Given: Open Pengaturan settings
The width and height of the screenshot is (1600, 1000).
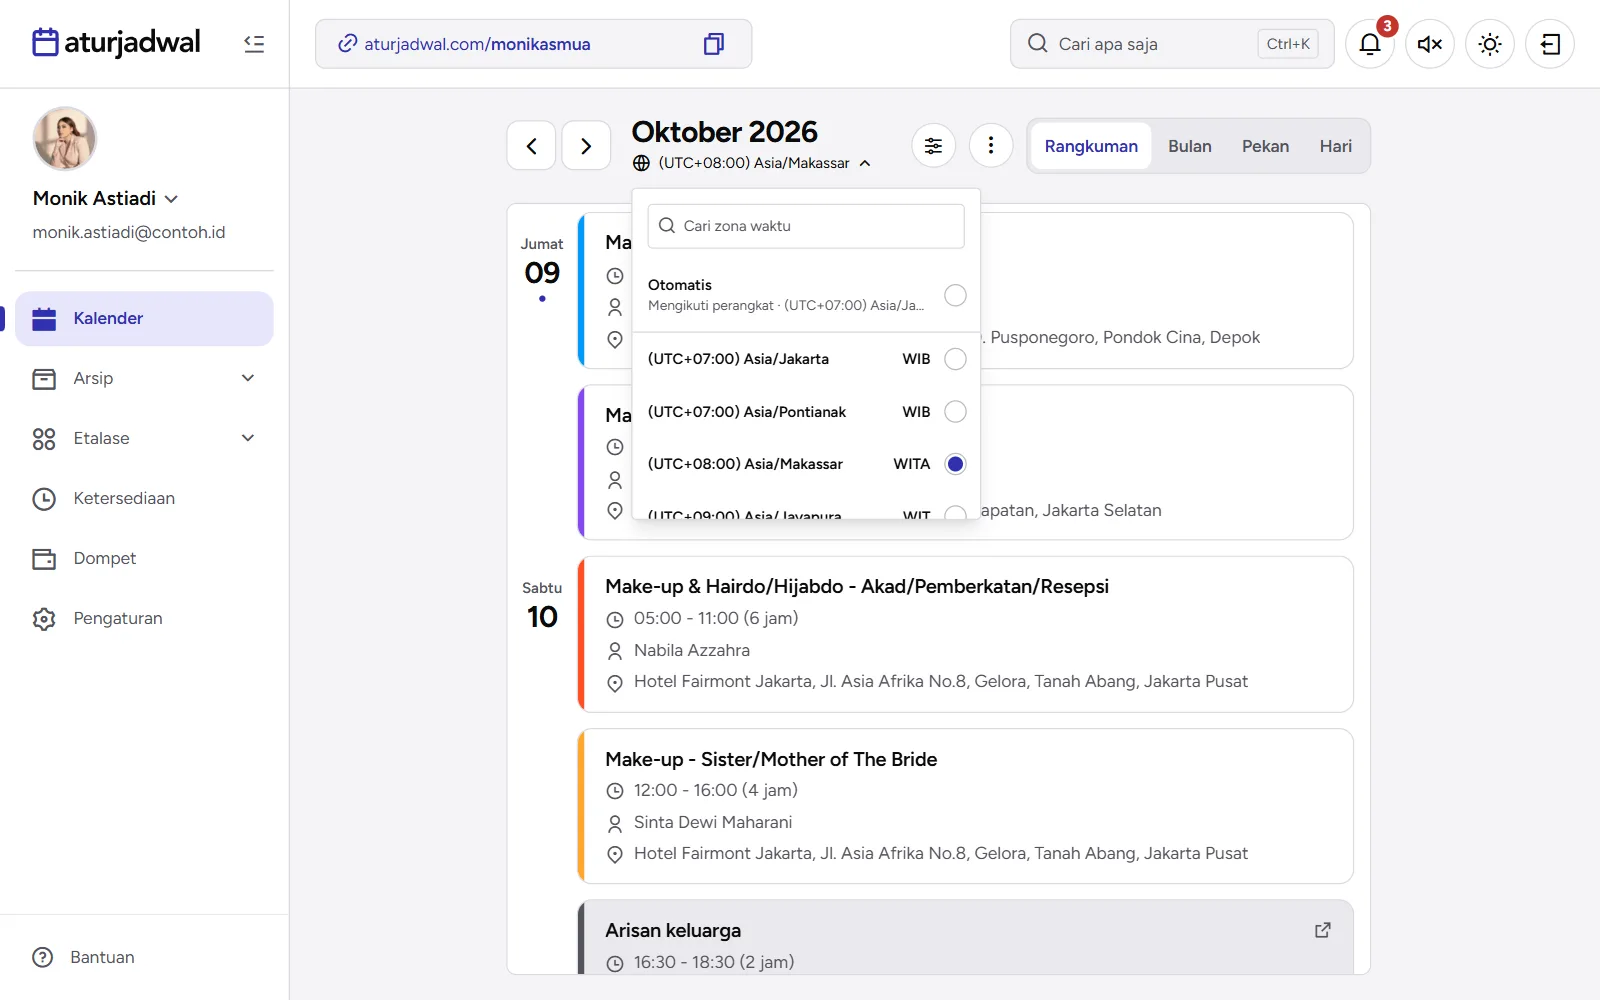Looking at the screenshot, I should coord(144,618).
